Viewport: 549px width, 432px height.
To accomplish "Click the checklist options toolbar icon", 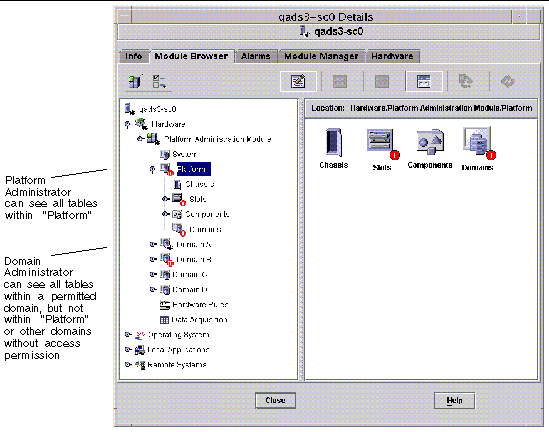I will pyautogui.click(x=159, y=81).
